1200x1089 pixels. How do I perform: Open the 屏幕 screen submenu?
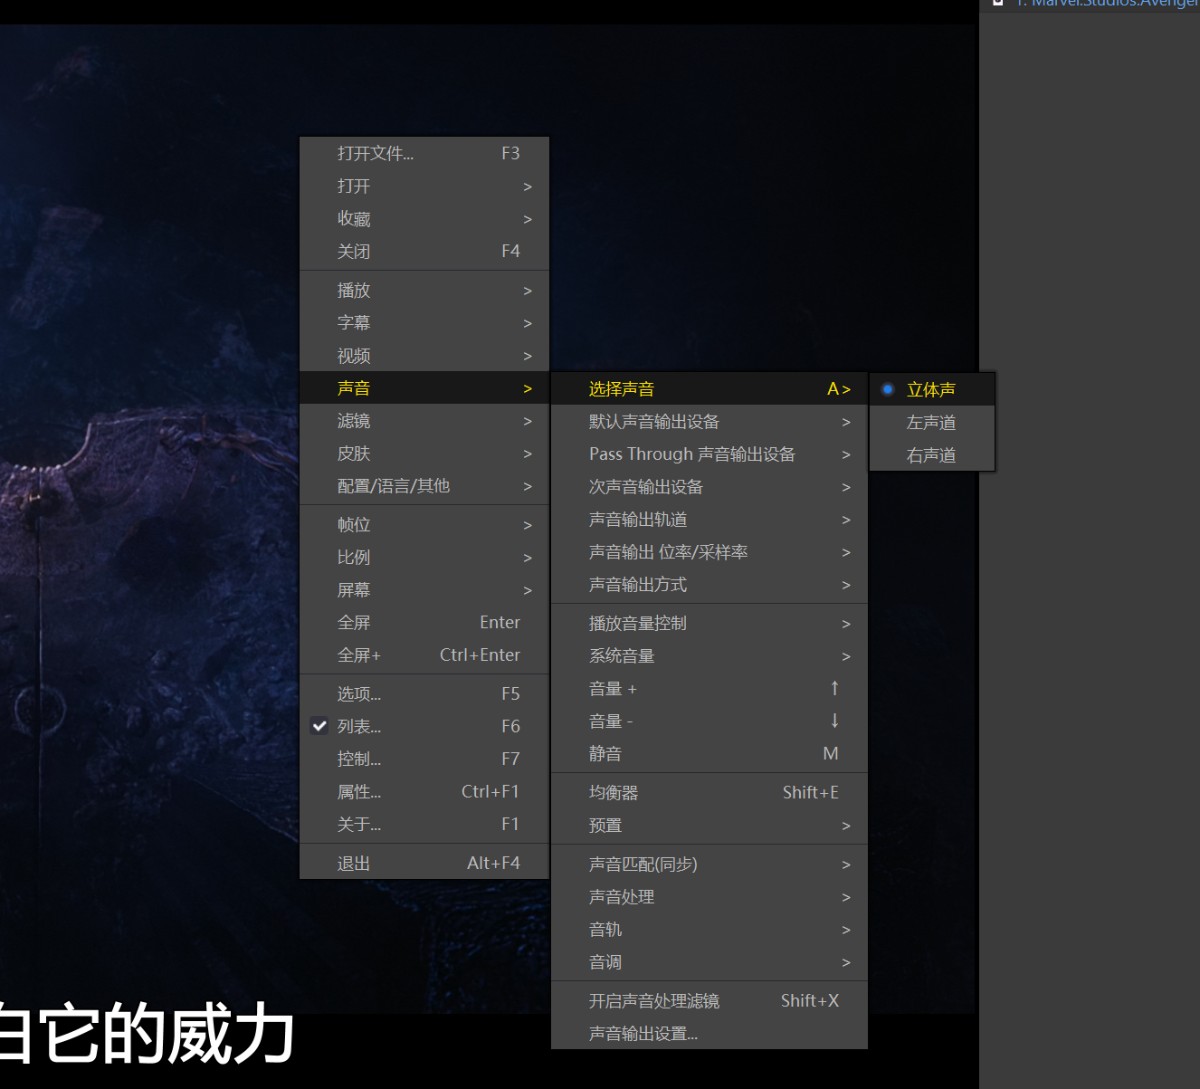(x=424, y=590)
